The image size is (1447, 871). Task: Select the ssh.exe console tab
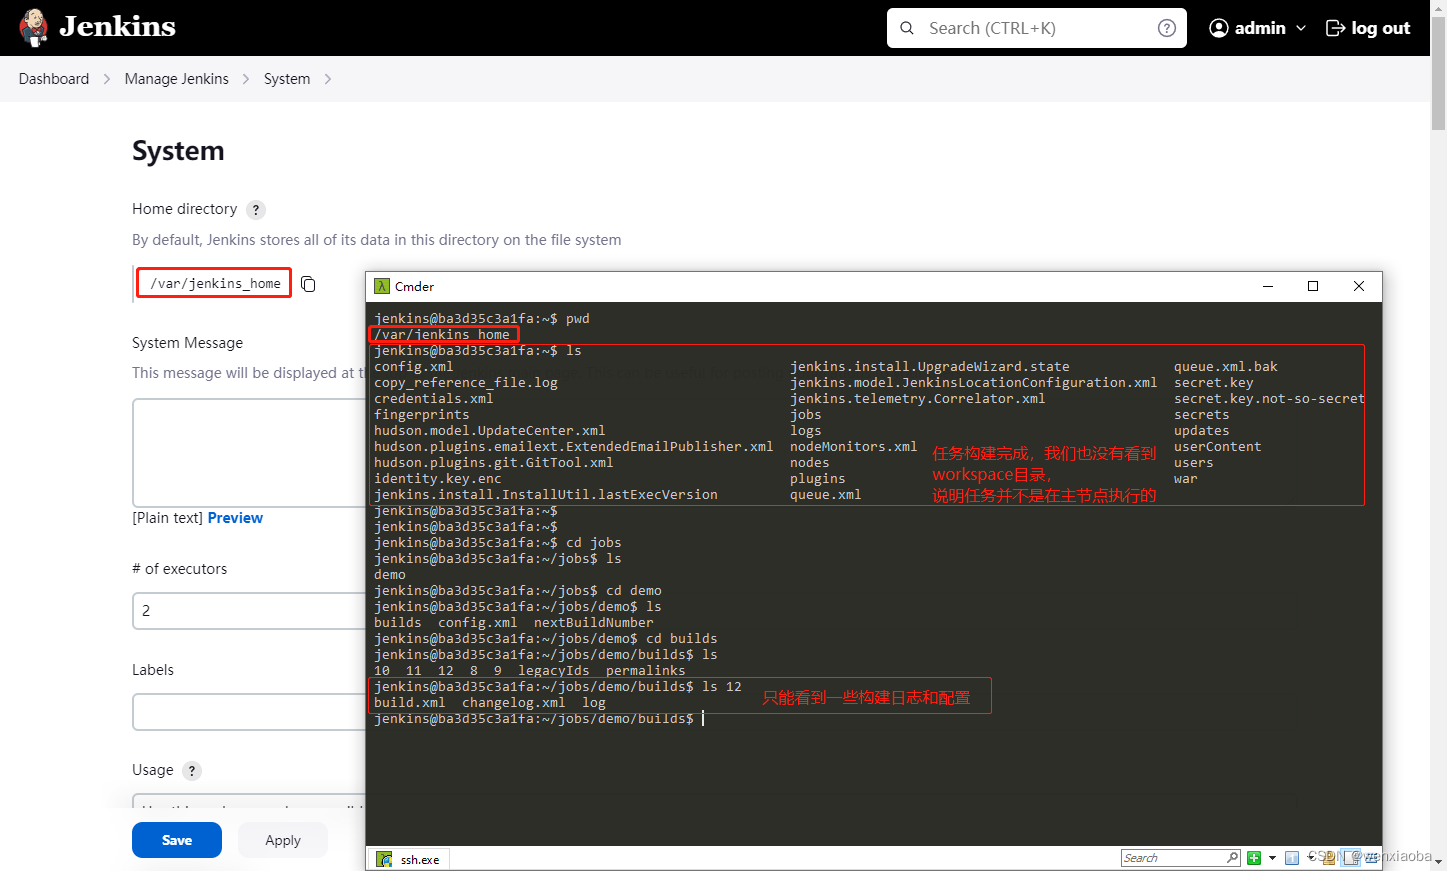click(409, 859)
